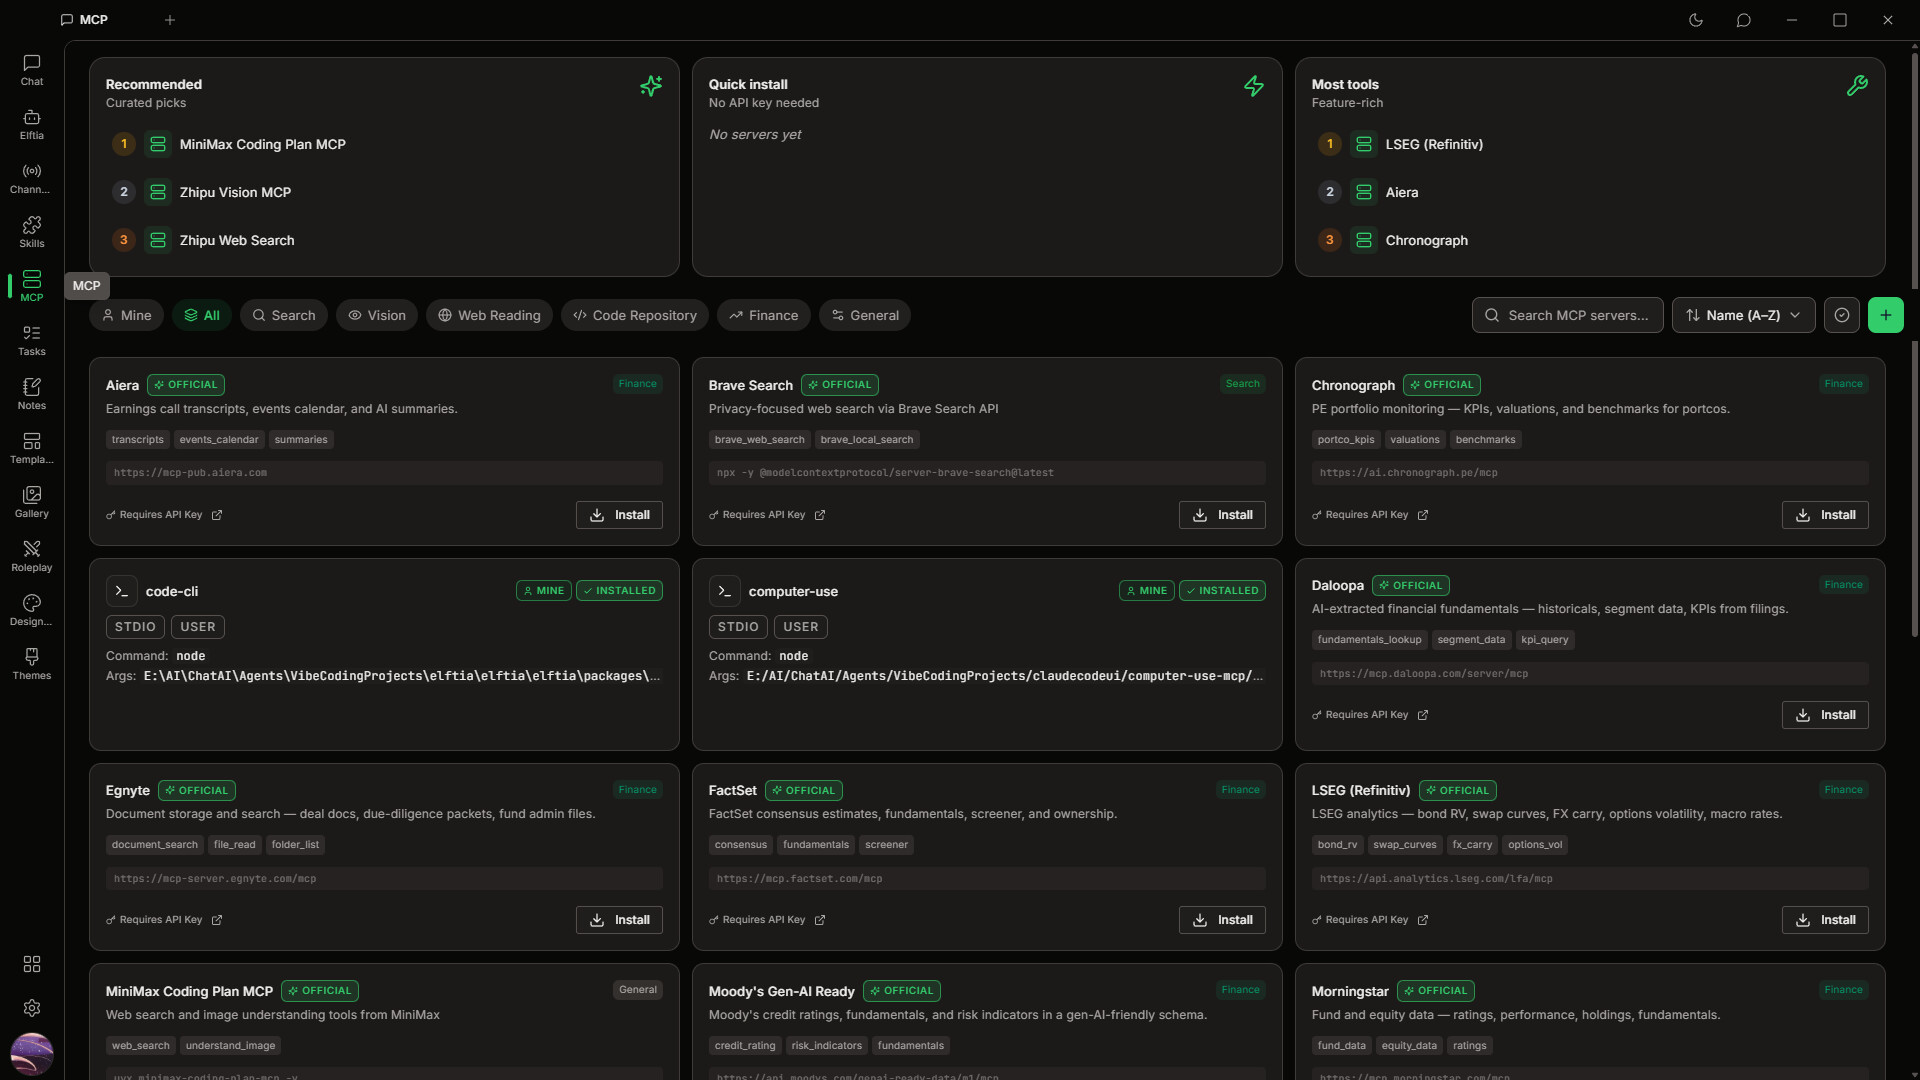Select the Web Reading category filter
This screenshot has height=1080, width=1920.
click(489, 315)
